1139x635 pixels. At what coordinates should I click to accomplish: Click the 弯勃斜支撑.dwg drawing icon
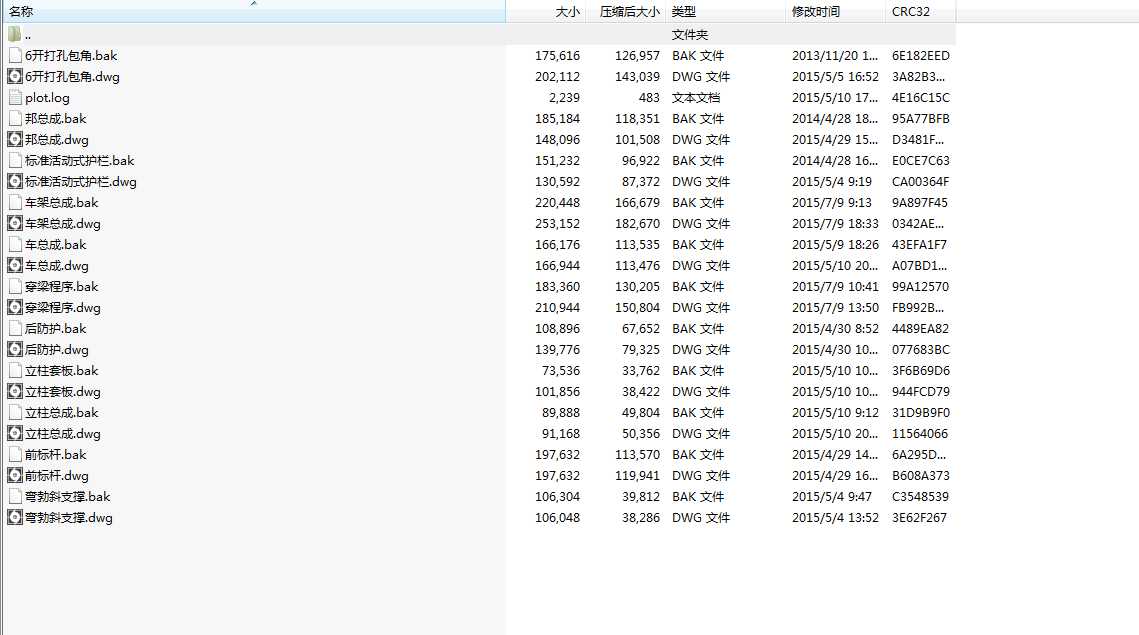pyautogui.click(x=15, y=519)
